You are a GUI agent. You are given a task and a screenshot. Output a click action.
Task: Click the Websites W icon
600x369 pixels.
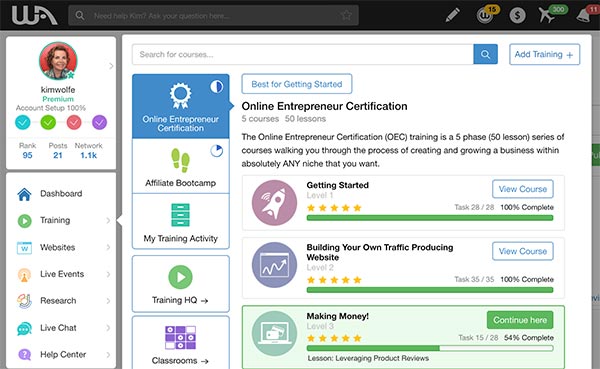coord(24,248)
